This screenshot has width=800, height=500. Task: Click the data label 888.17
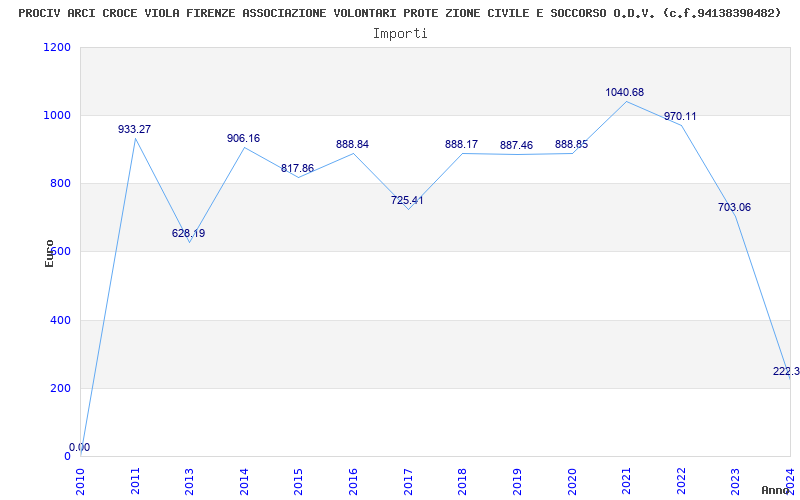coord(461,144)
